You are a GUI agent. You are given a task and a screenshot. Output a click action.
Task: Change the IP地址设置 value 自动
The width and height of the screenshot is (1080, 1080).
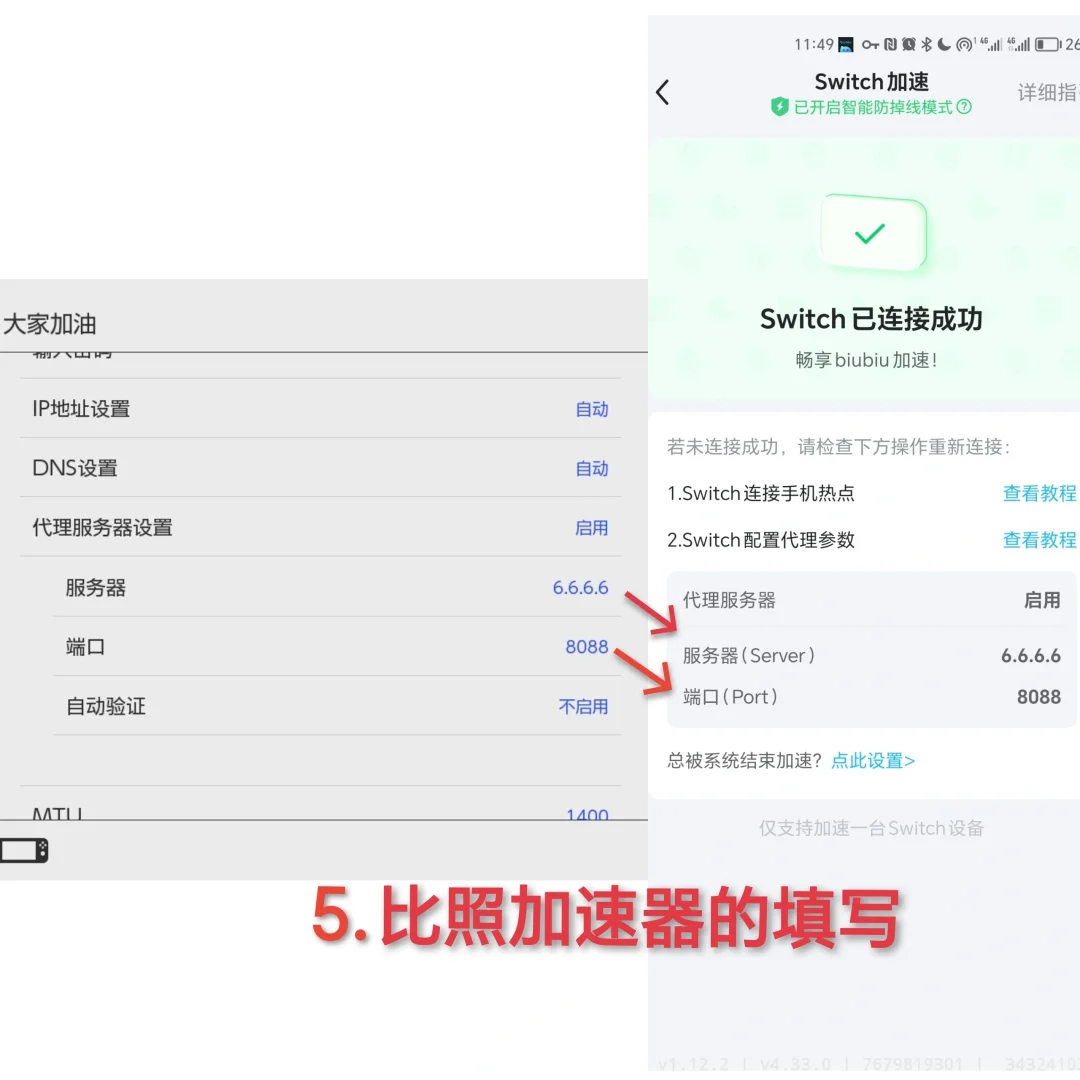click(x=592, y=409)
